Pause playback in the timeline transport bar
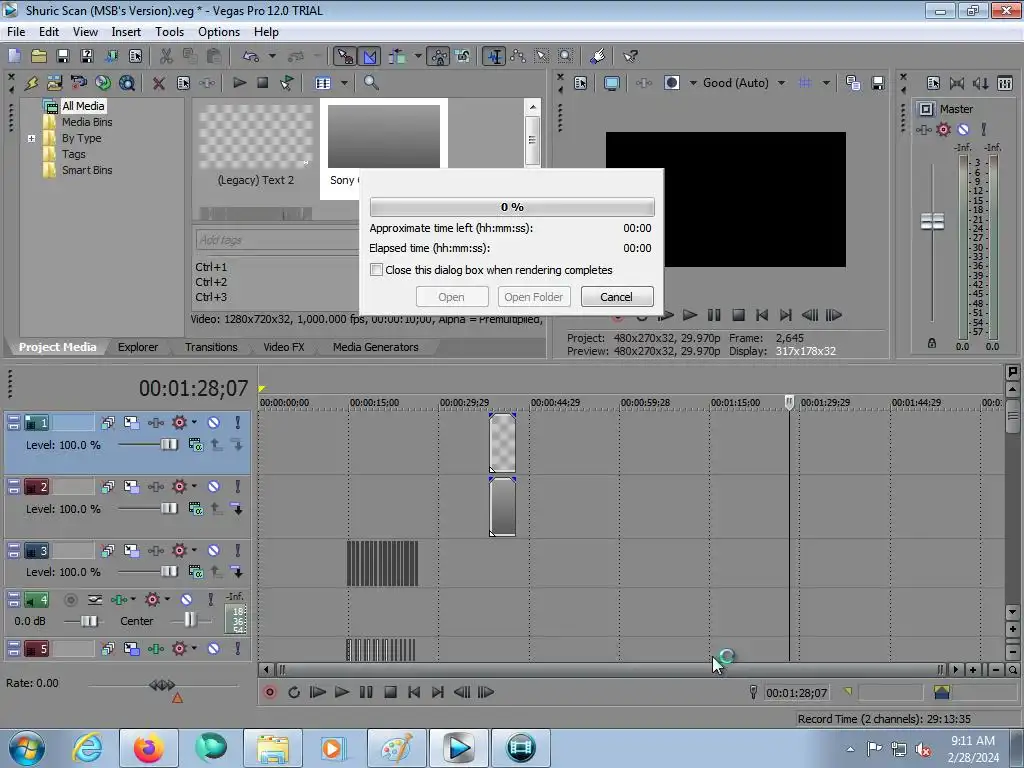Image resolution: width=1024 pixels, height=768 pixels. [366, 692]
